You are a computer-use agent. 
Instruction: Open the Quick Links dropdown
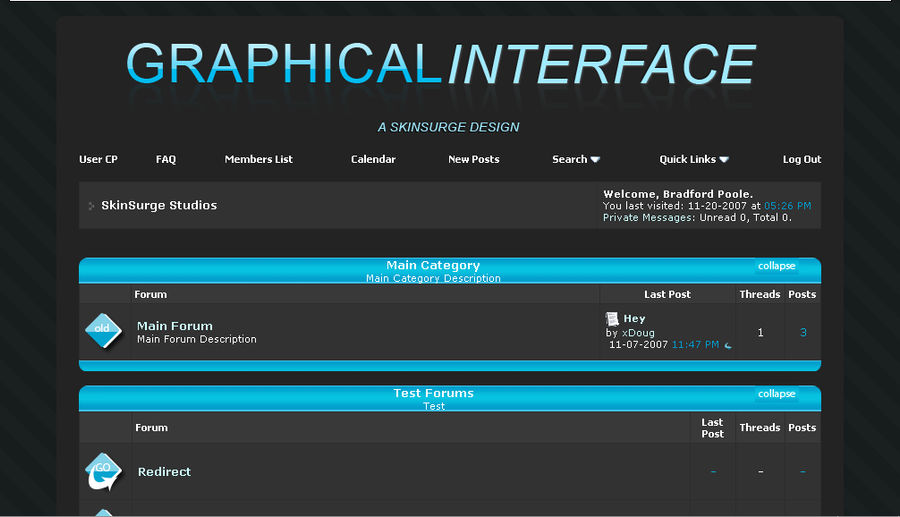point(694,160)
